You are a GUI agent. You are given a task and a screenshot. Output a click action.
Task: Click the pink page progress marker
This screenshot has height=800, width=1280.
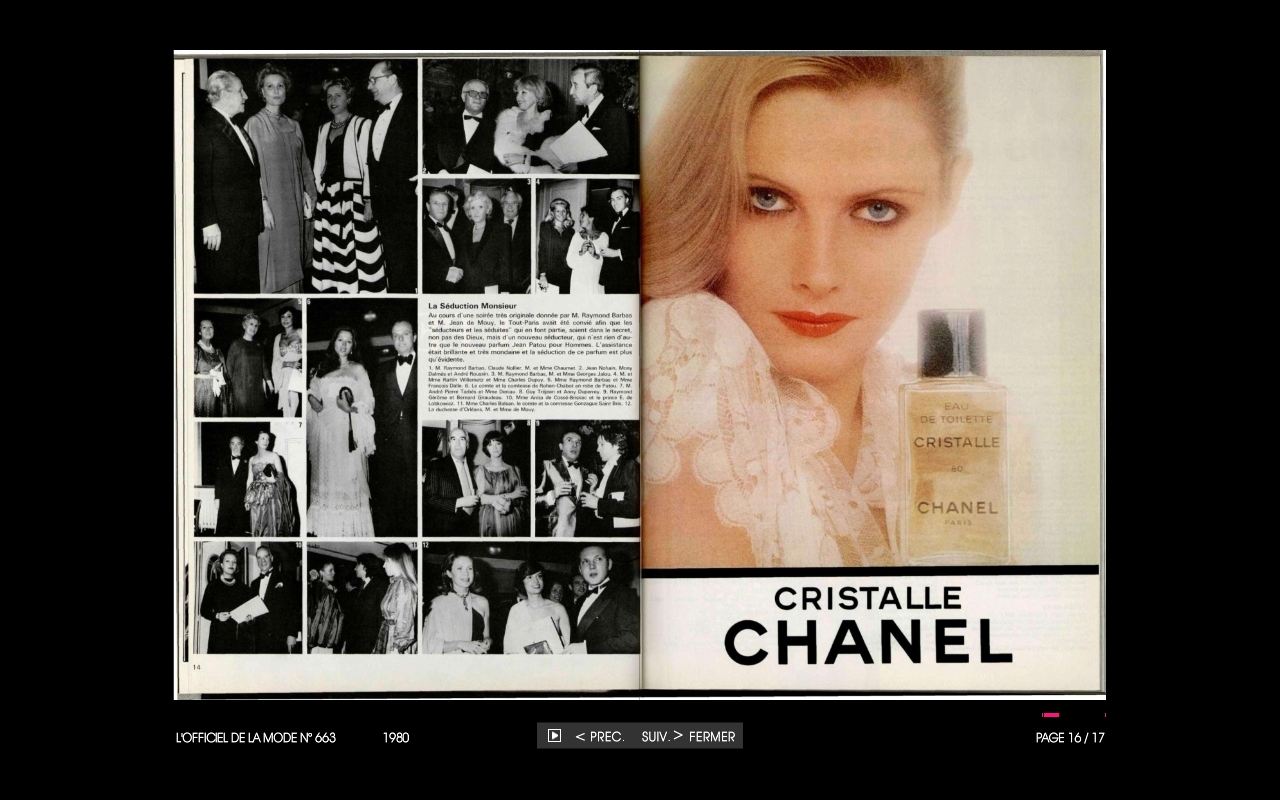coord(1050,715)
